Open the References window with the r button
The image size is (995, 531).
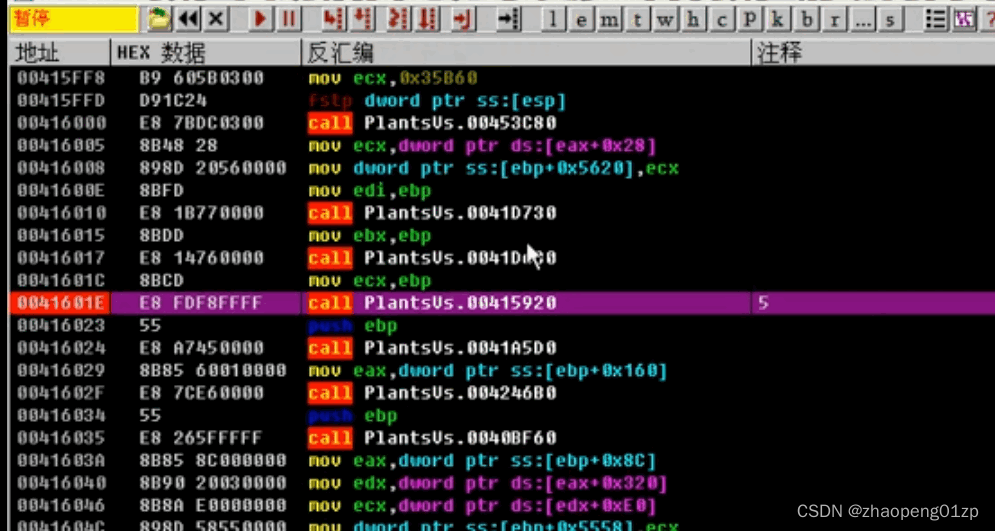pyautogui.click(x=834, y=20)
